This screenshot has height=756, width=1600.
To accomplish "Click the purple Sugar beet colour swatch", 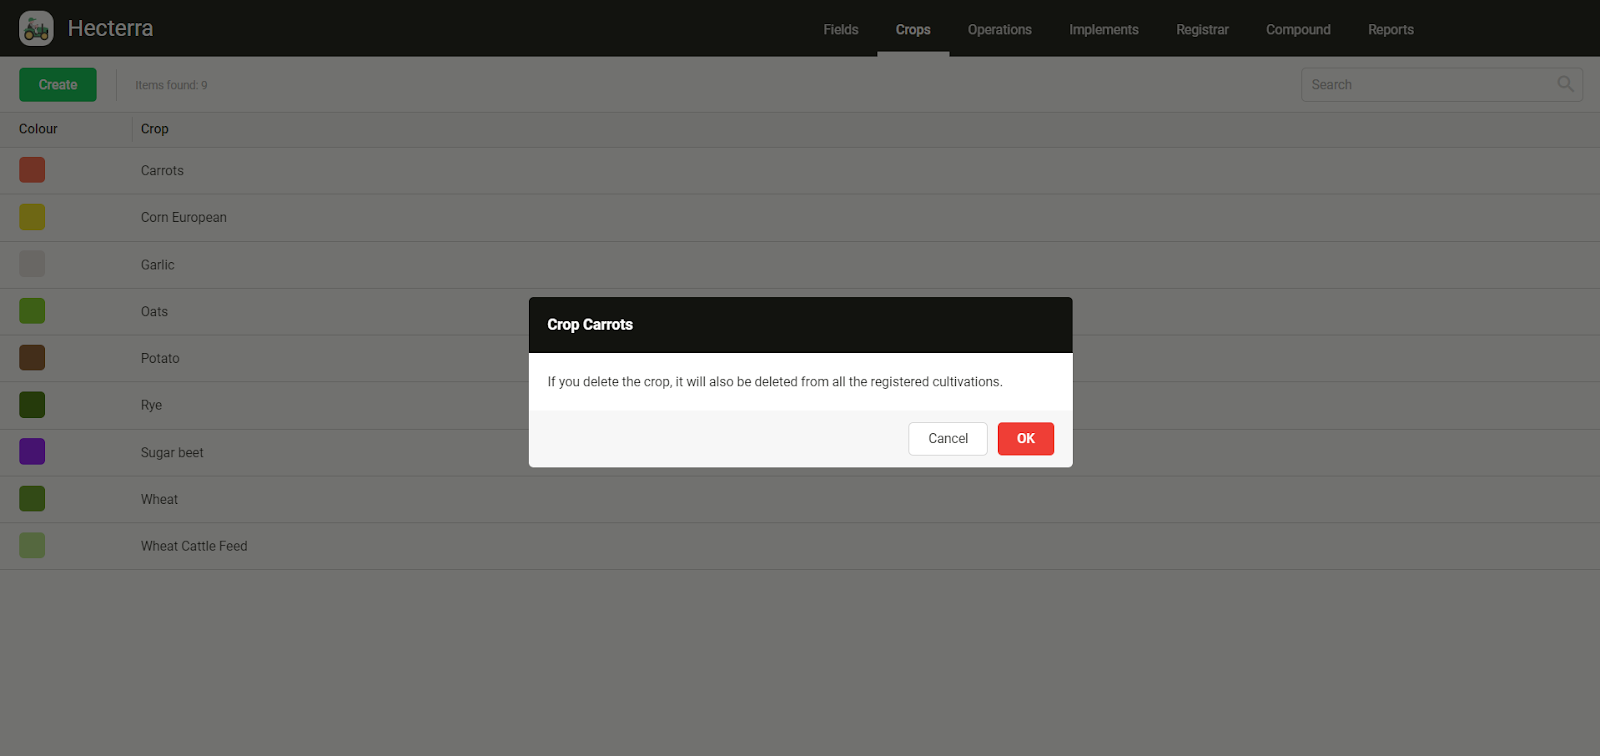I will pyautogui.click(x=32, y=452).
